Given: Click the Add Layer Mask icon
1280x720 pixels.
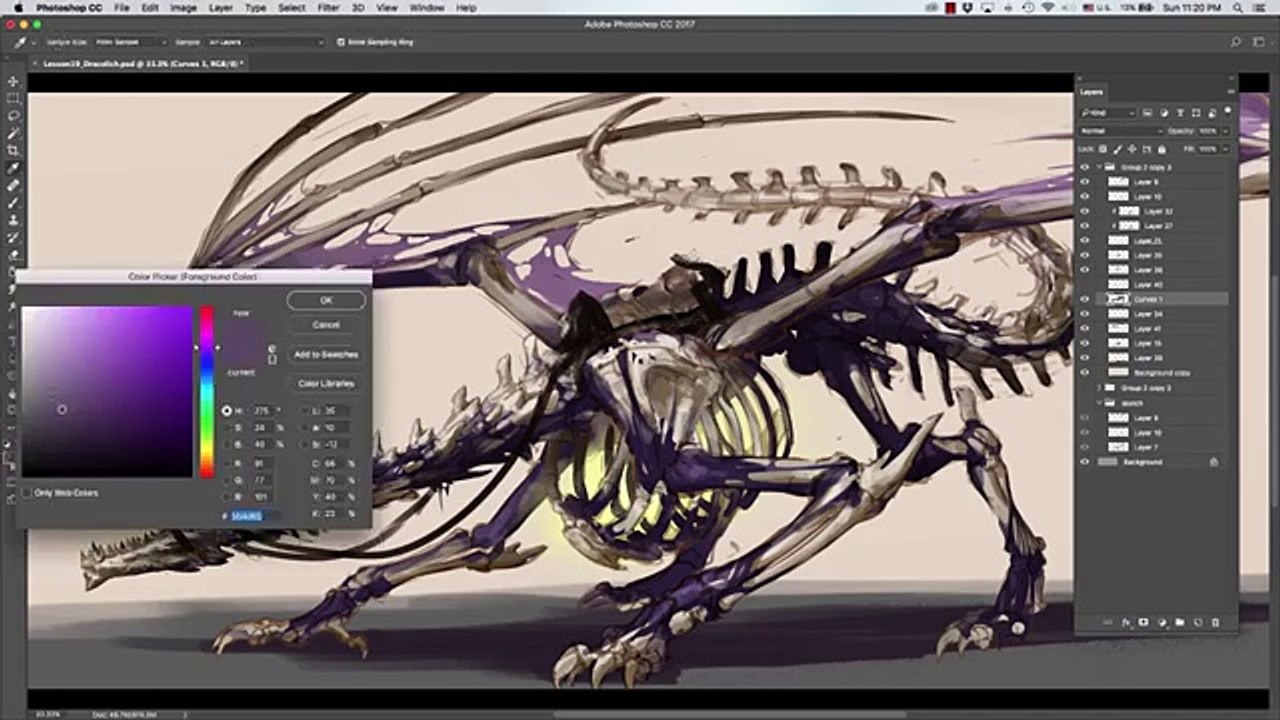Looking at the screenshot, I should 1143,622.
